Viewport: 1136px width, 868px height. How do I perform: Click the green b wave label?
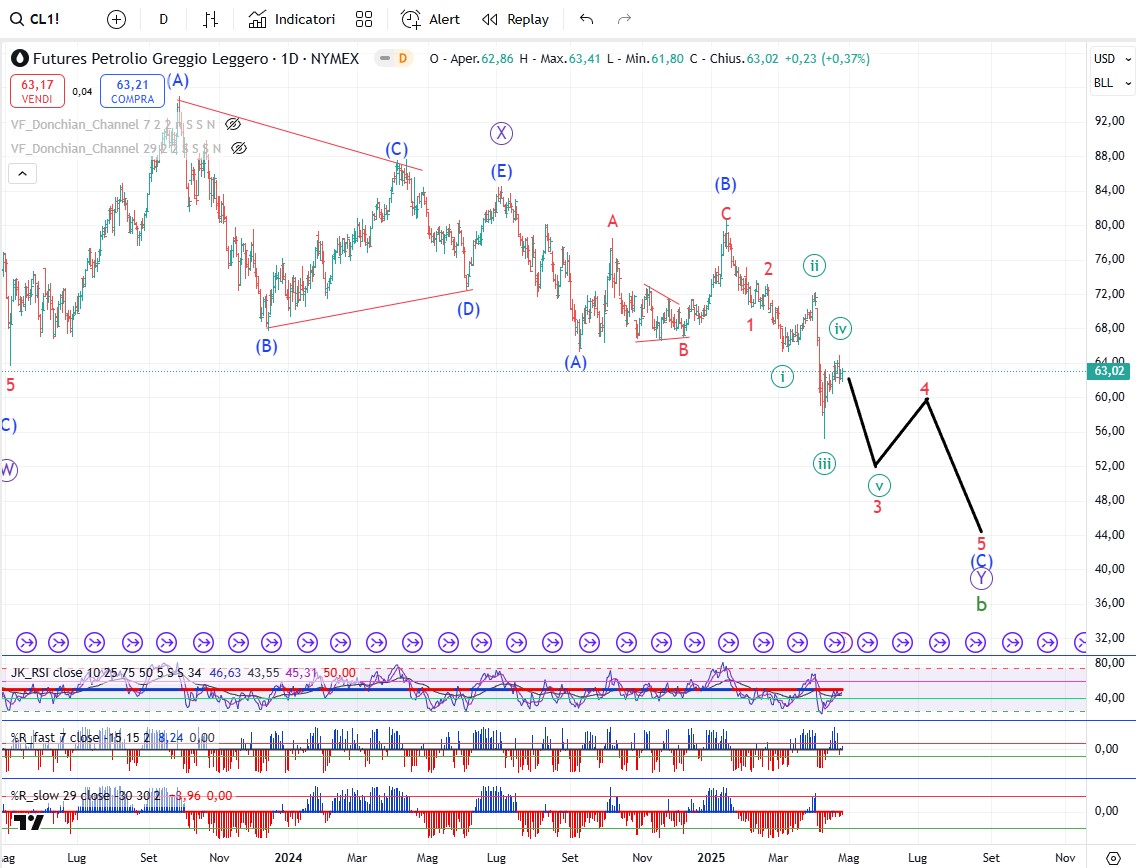pos(982,604)
